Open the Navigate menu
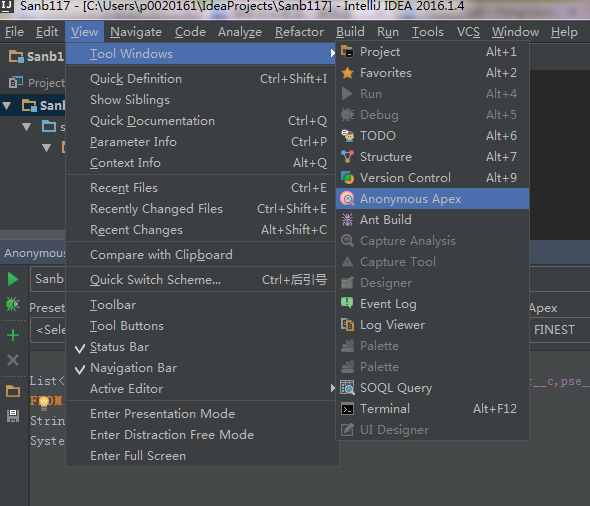The width and height of the screenshot is (590, 506). pyautogui.click(x=136, y=32)
